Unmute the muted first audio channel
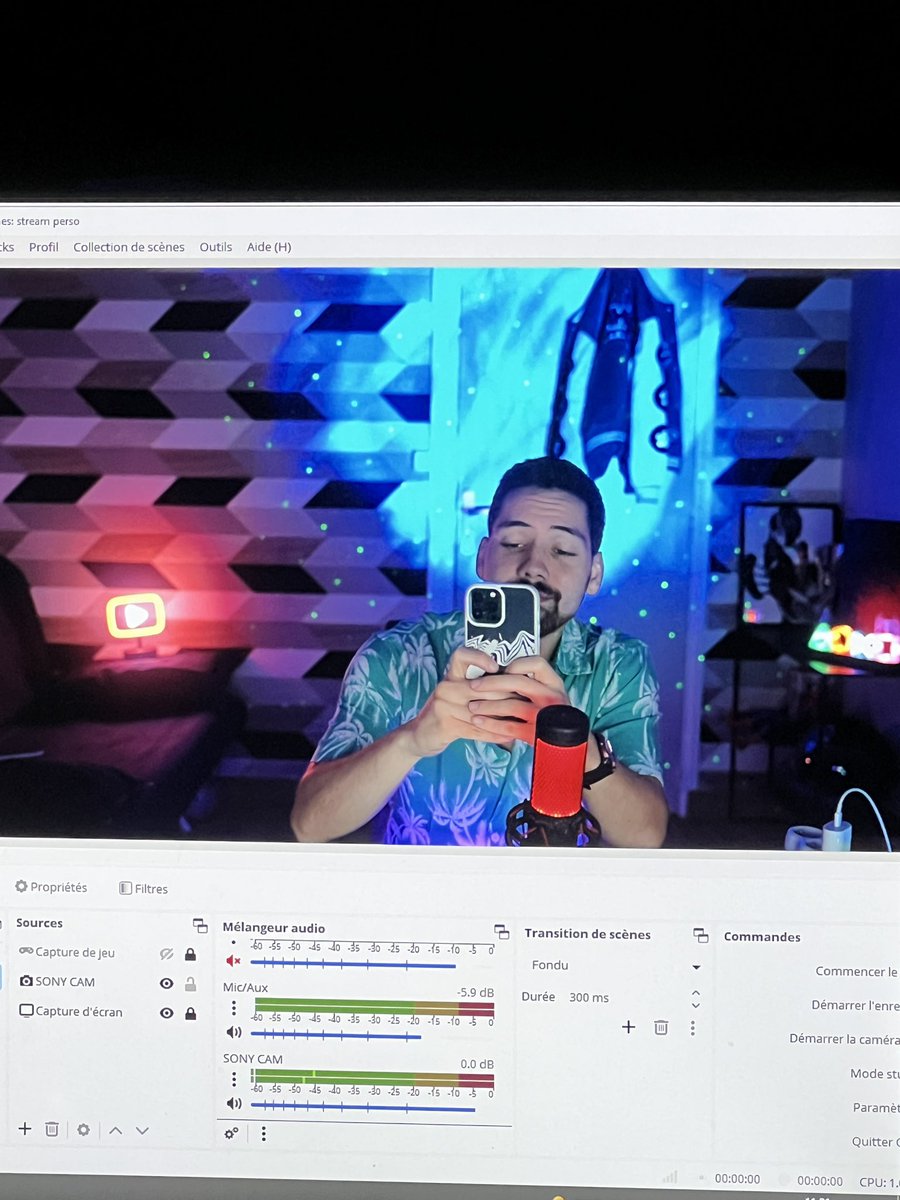 coord(234,961)
